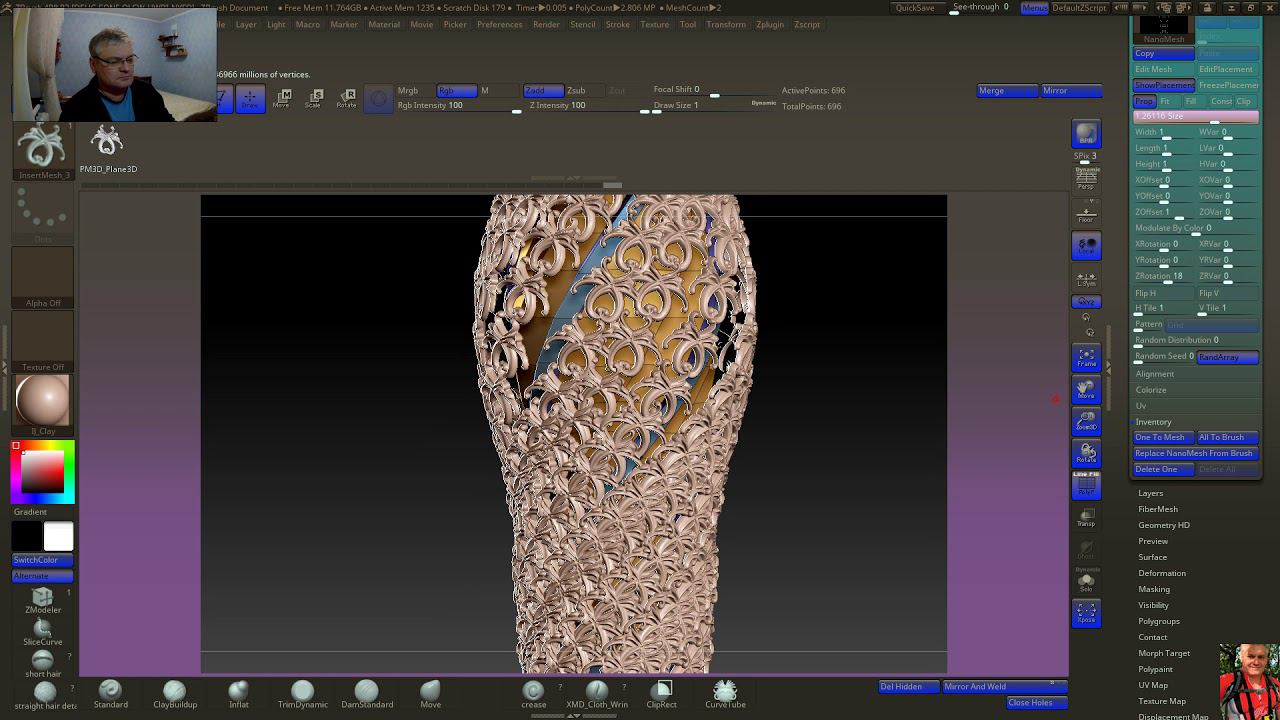Expand the Geometry HD section
The height and width of the screenshot is (720, 1280).
coord(1163,525)
